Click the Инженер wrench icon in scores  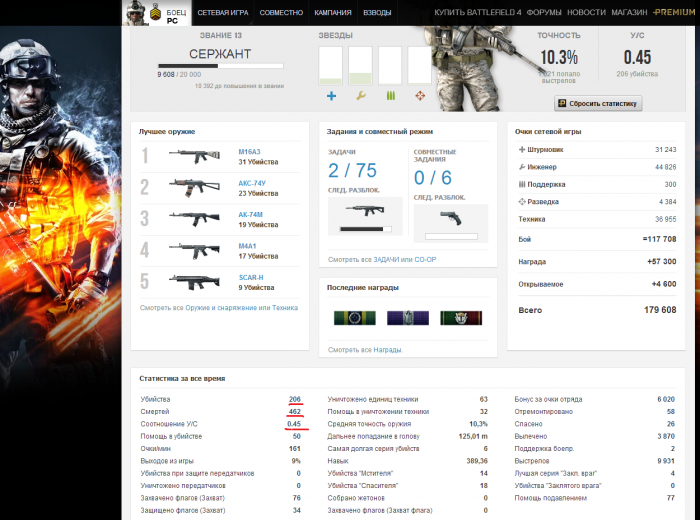tap(521, 167)
